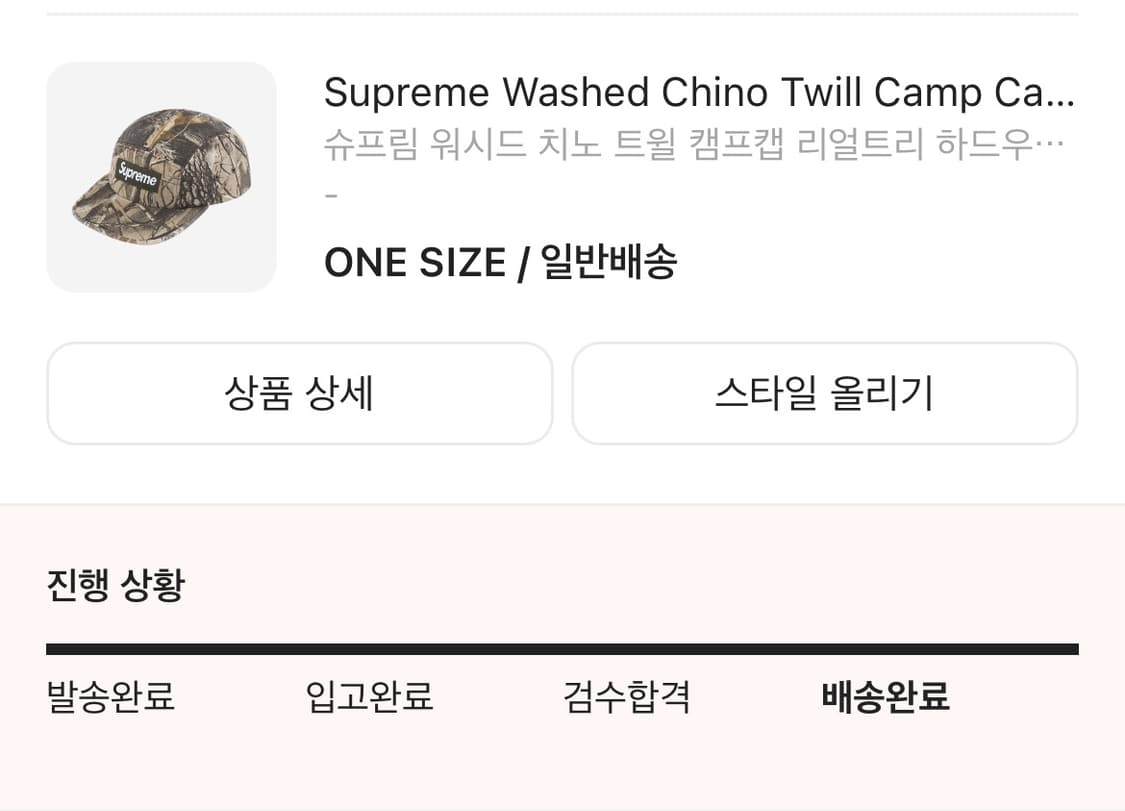Click the ONE SIZE size label
Screen dimensions: 1125x811
pos(415,263)
